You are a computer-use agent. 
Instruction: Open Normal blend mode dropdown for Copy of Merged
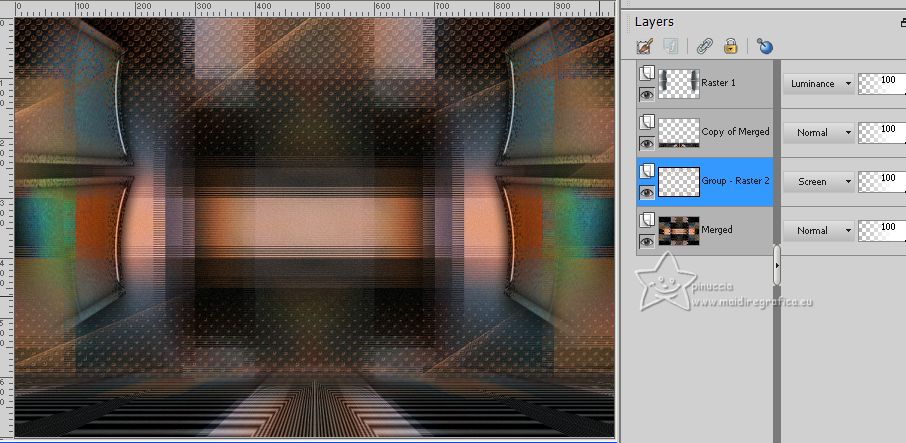pos(819,133)
